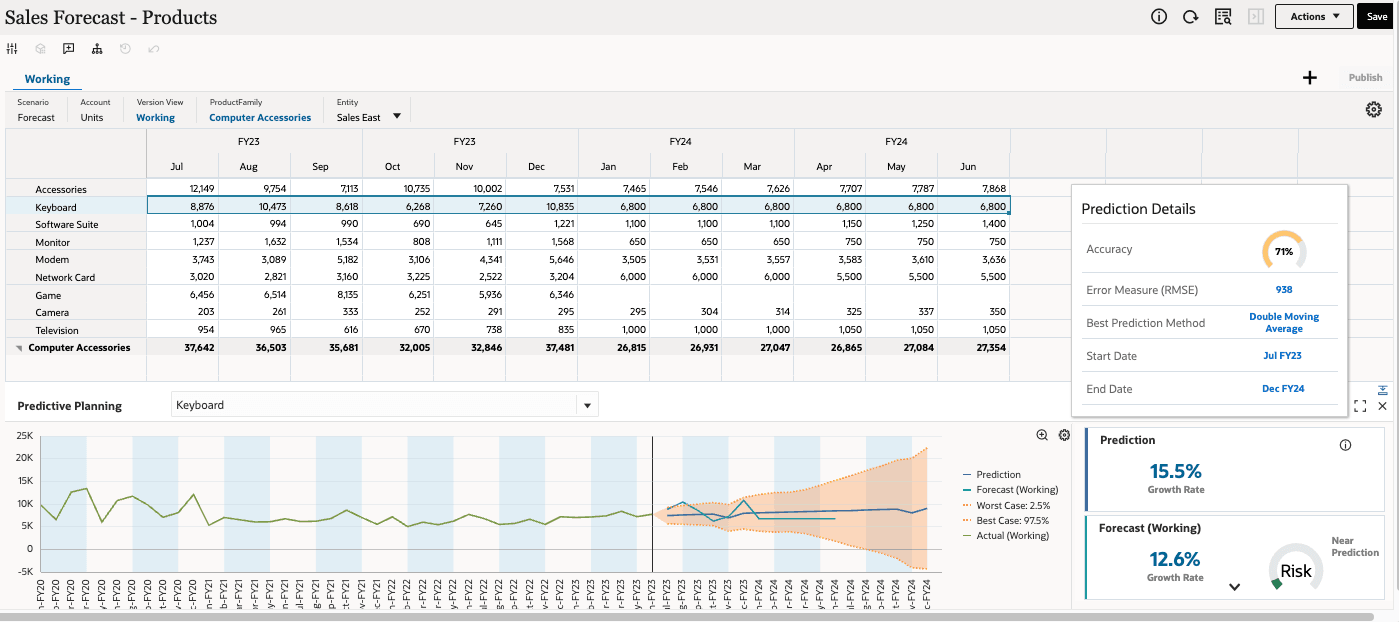
Task: Refresh the forecast data
Action: [1190, 16]
